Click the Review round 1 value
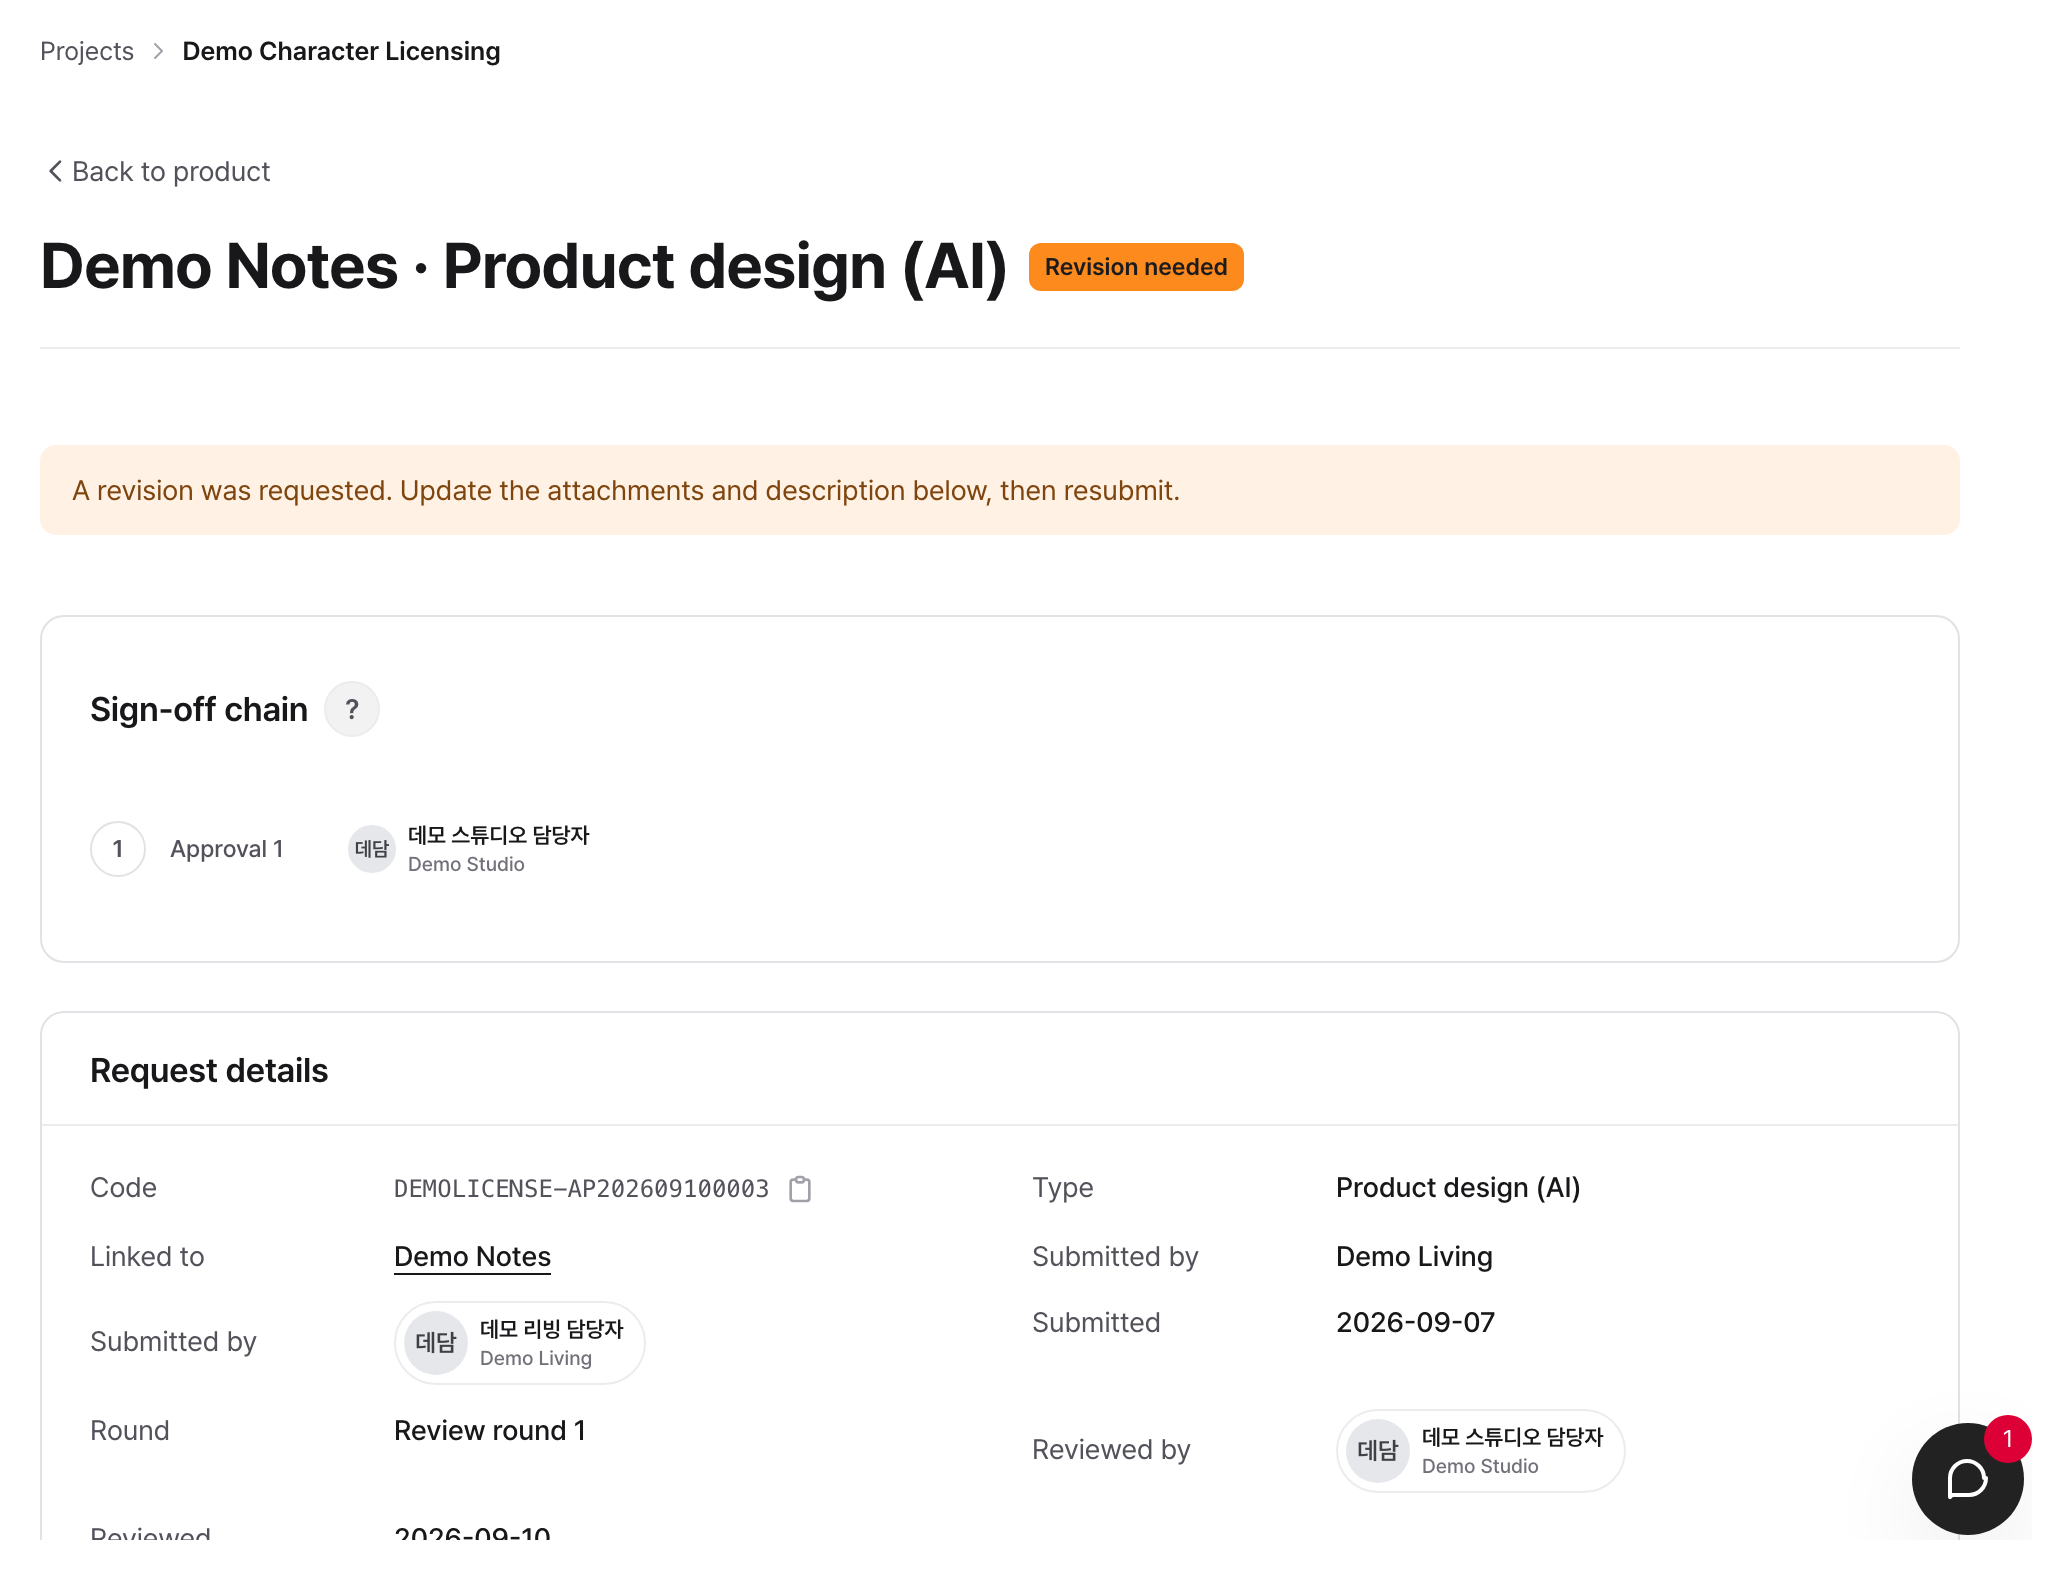This screenshot has height=1580, width=2072. 490,1430
